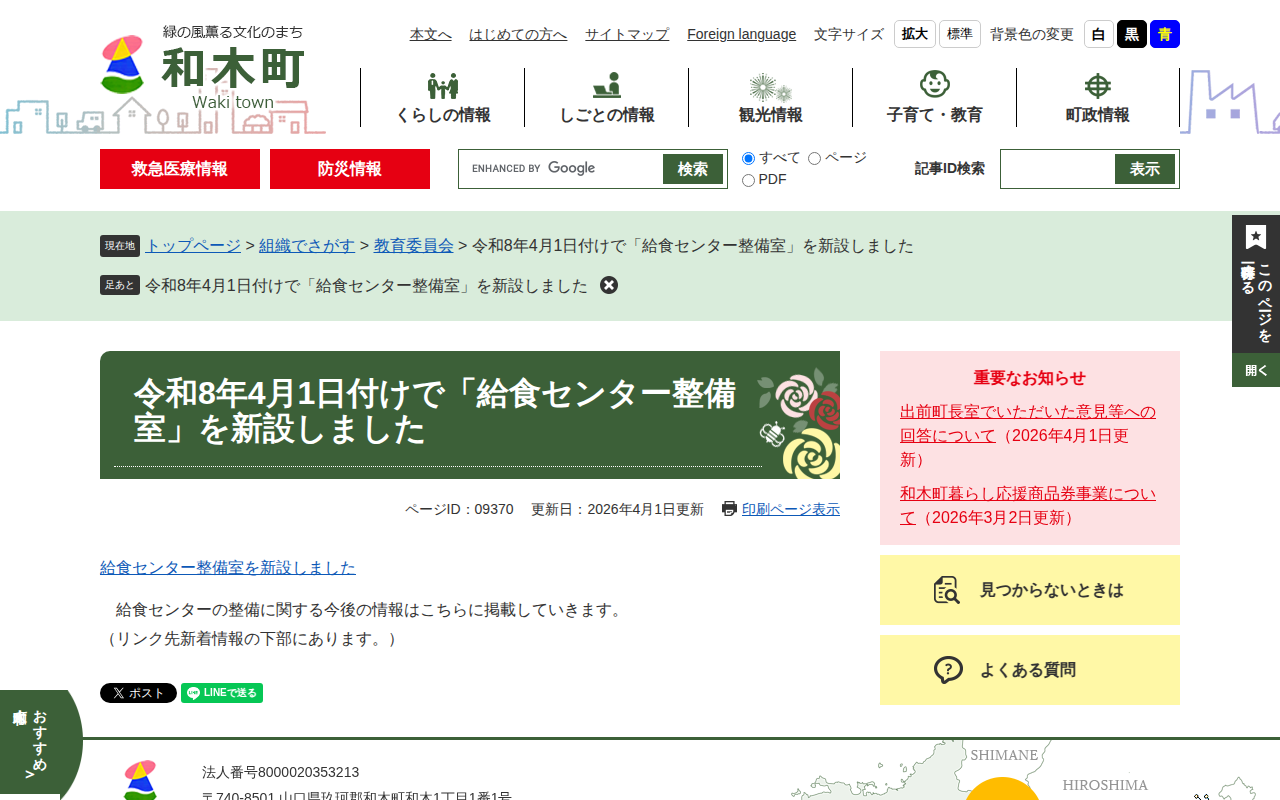Viewport: 1280px width, 800px height.
Task: Select the PDF radio option
Action: pos(748,180)
